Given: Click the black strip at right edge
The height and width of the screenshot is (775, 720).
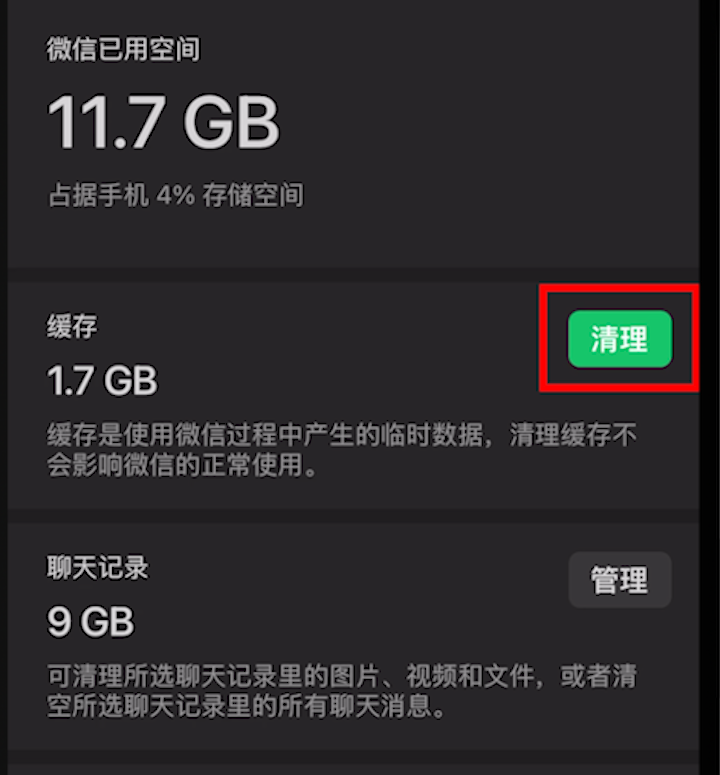Looking at the screenshot, I should (x=710, y=388).
